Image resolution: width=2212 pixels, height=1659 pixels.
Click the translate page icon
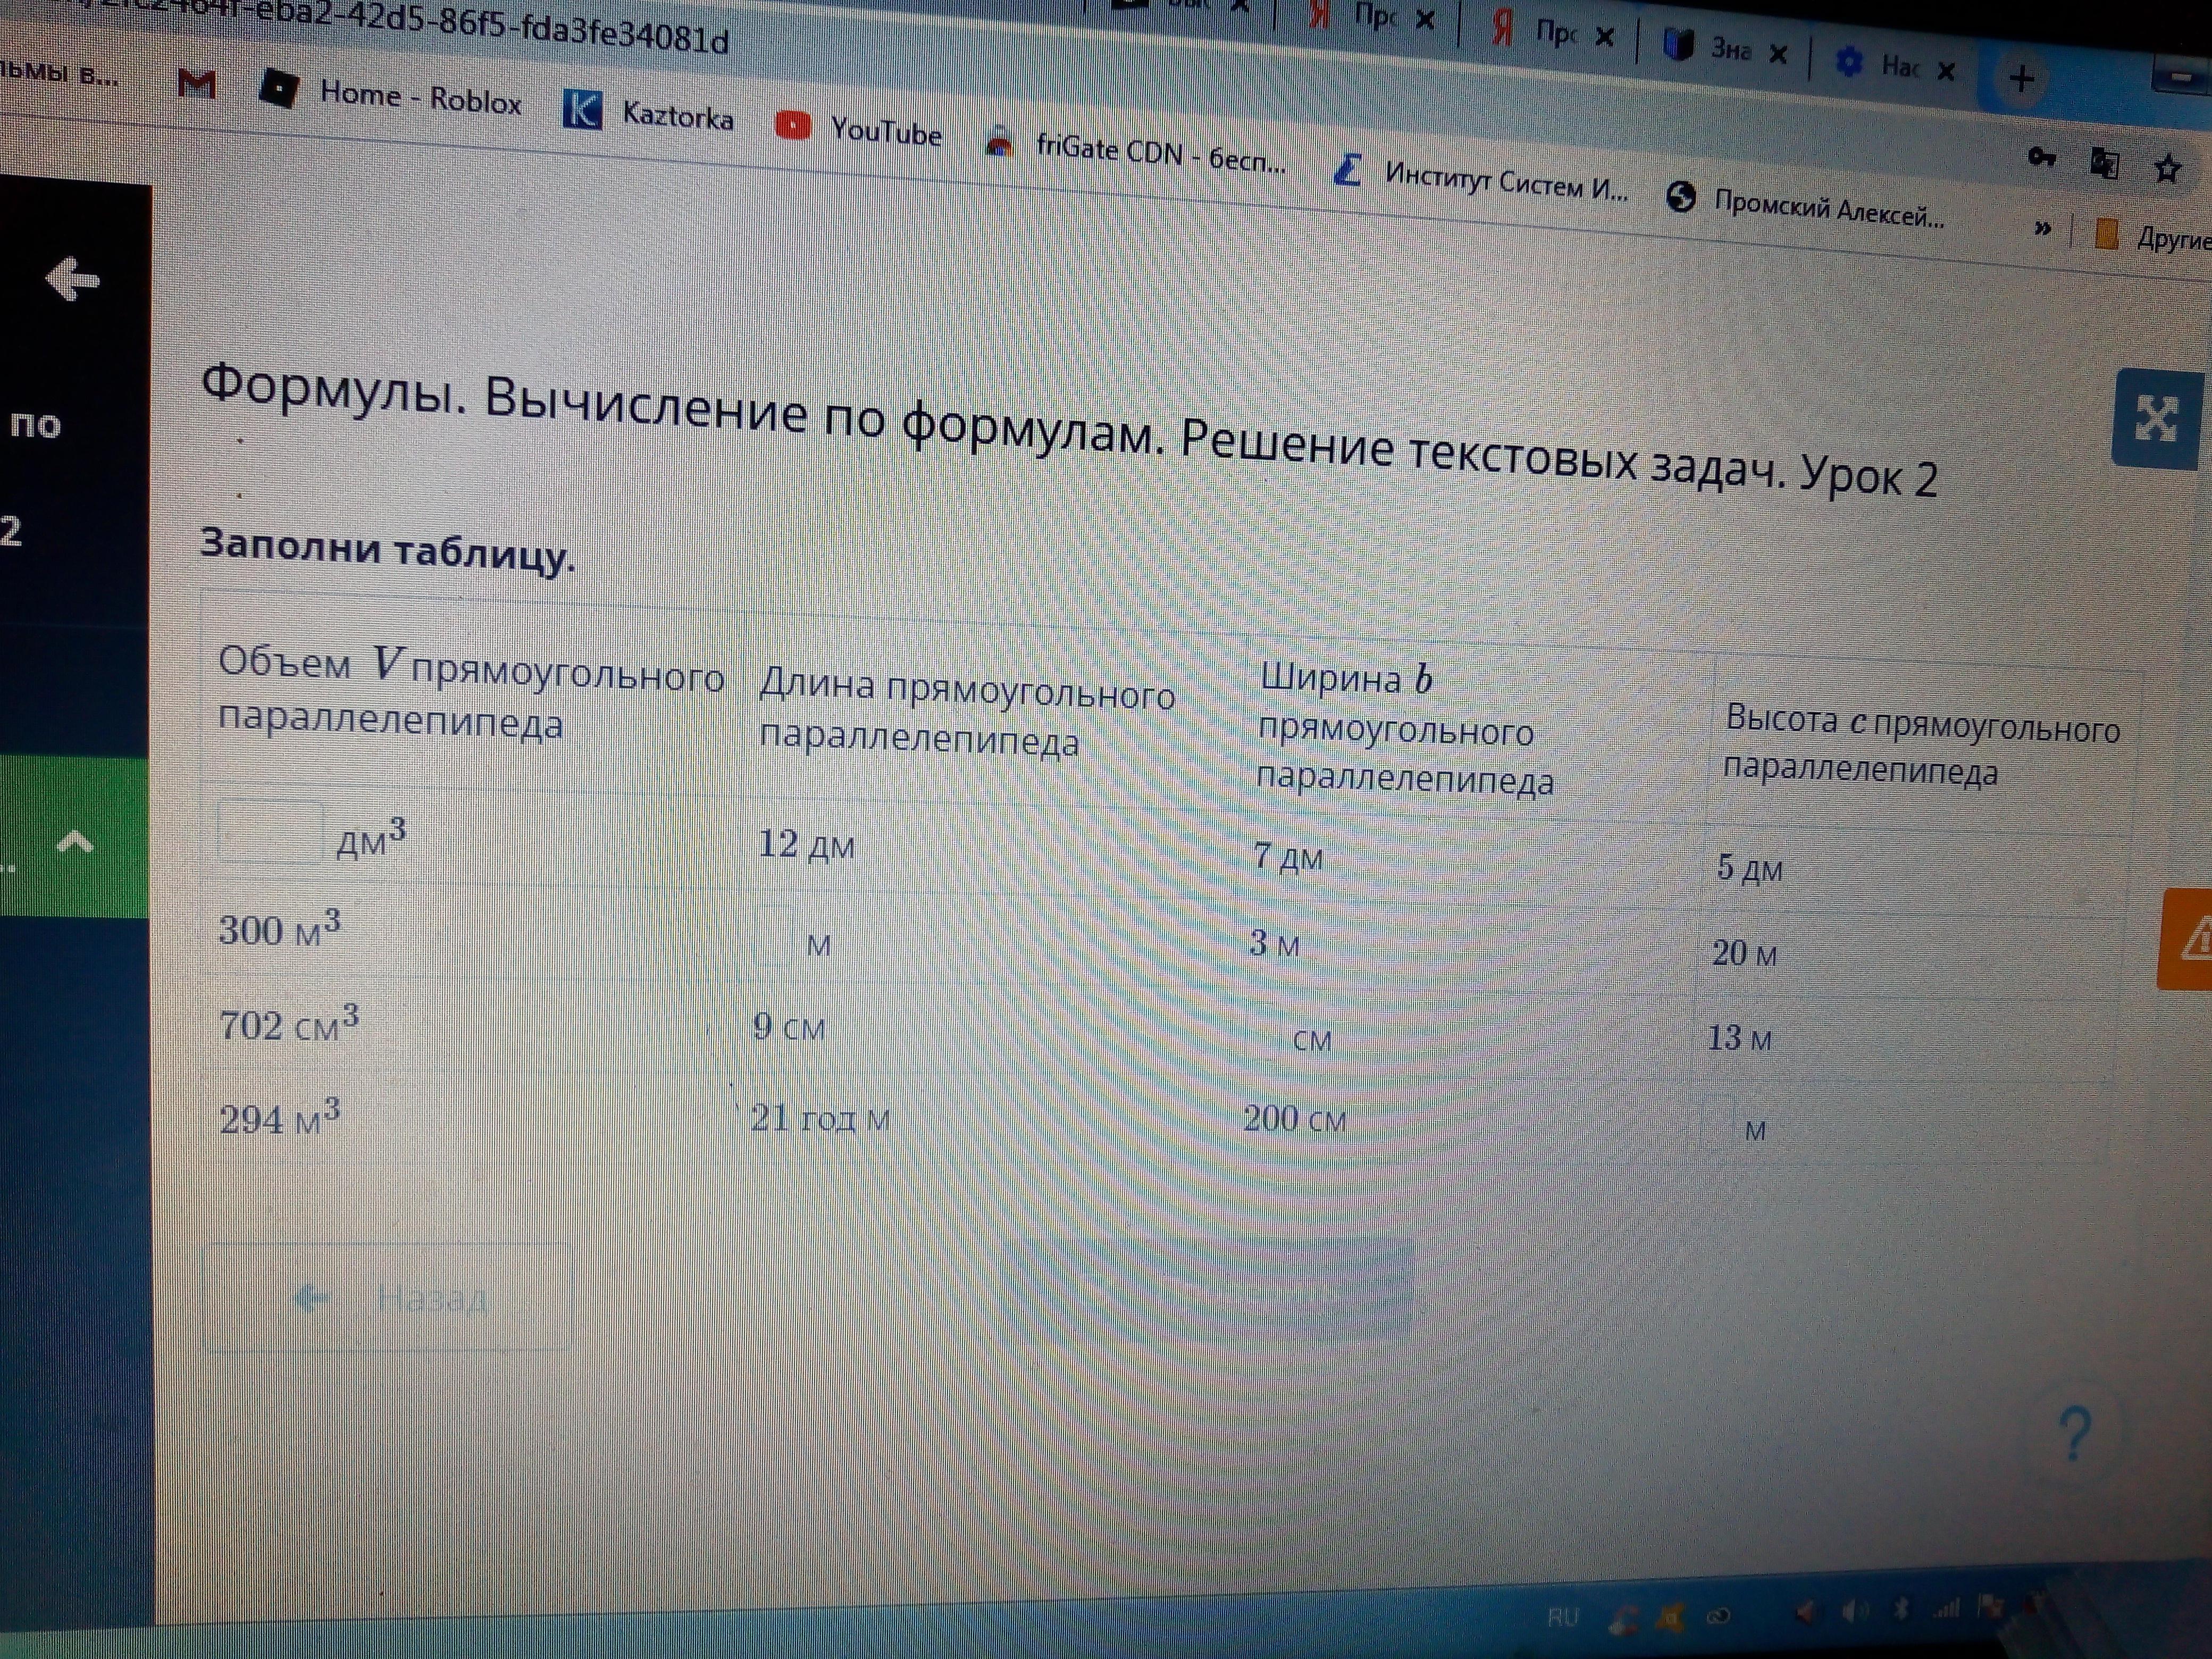click(2104, 163)
